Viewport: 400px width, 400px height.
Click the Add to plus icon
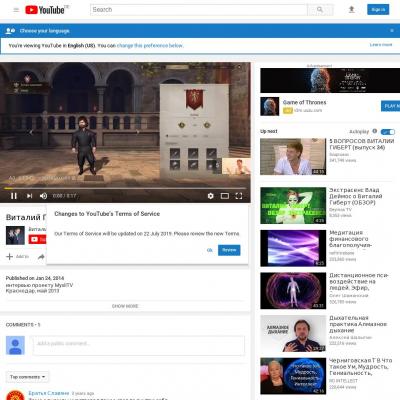coord(10,256)
